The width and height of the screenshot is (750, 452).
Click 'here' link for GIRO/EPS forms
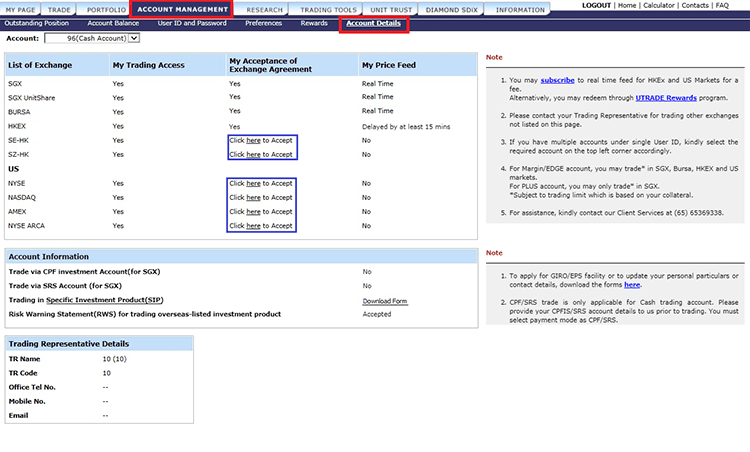pyautogui.click(x=632, y=285)
